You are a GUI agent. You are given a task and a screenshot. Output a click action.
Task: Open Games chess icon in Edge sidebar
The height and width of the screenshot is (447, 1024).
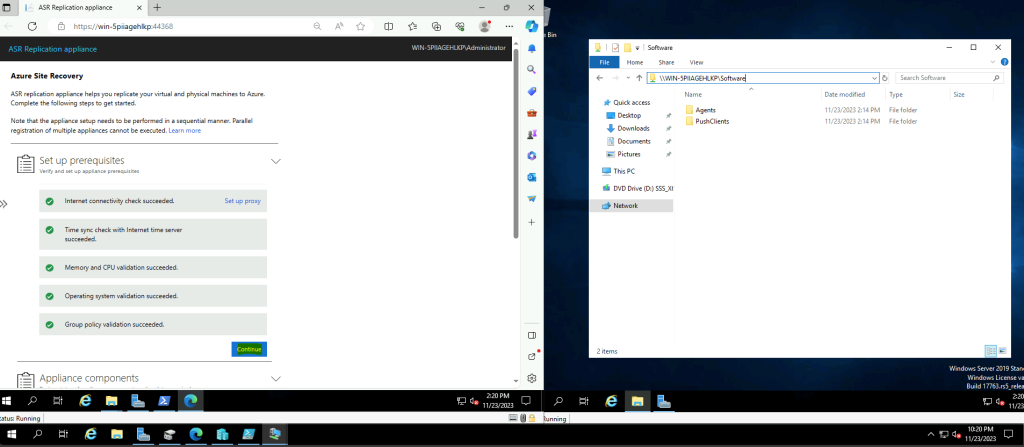click(x=532, y=134)
